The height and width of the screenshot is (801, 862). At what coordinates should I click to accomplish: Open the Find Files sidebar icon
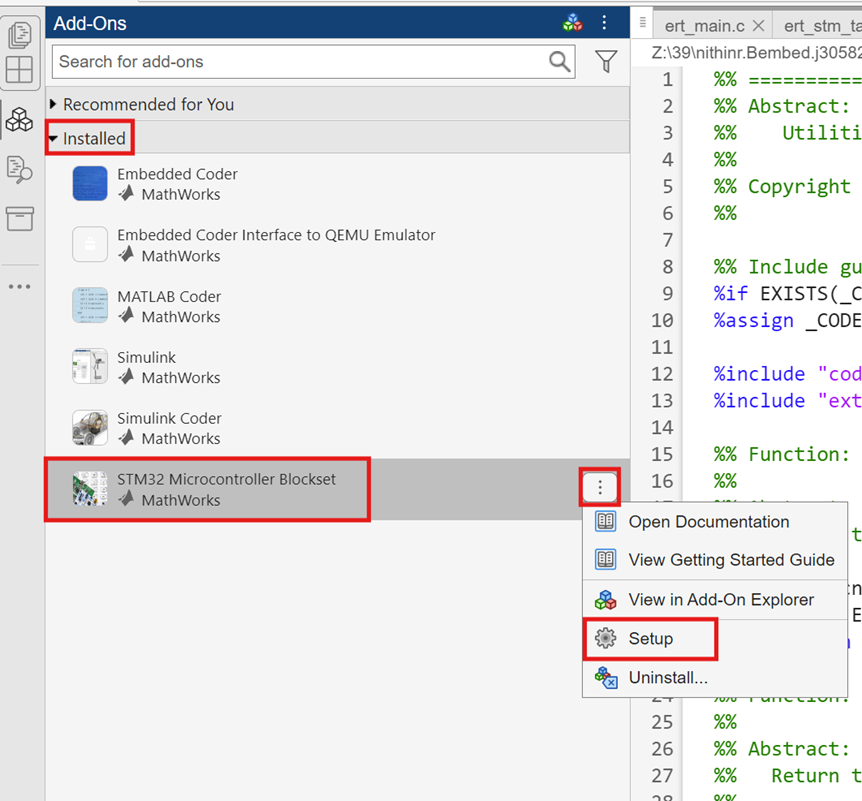19,170
